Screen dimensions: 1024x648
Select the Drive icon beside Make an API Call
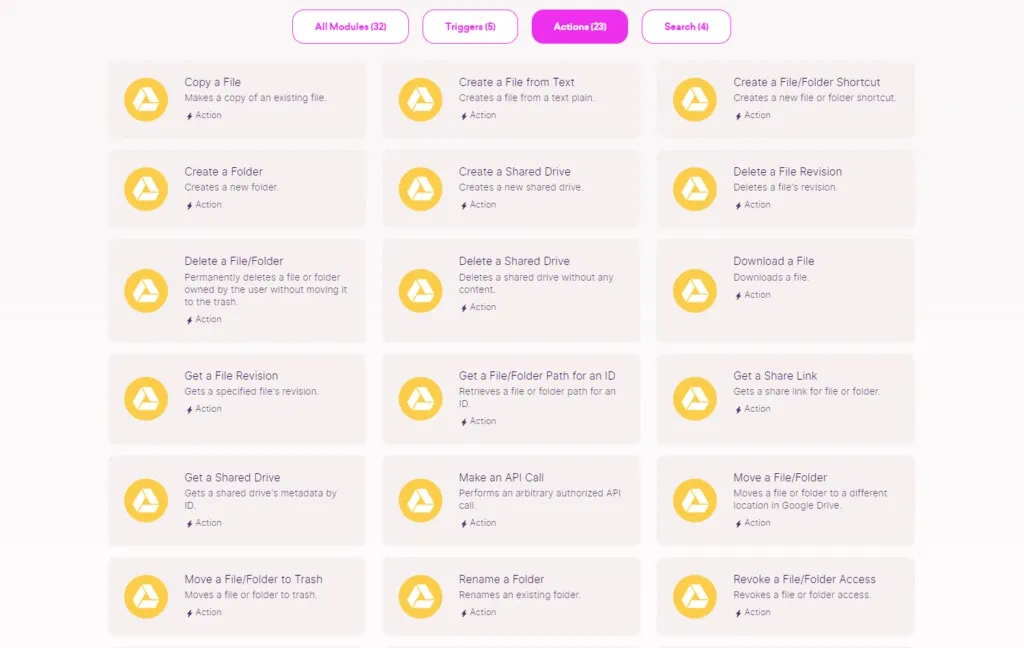(x=421, y=500)
